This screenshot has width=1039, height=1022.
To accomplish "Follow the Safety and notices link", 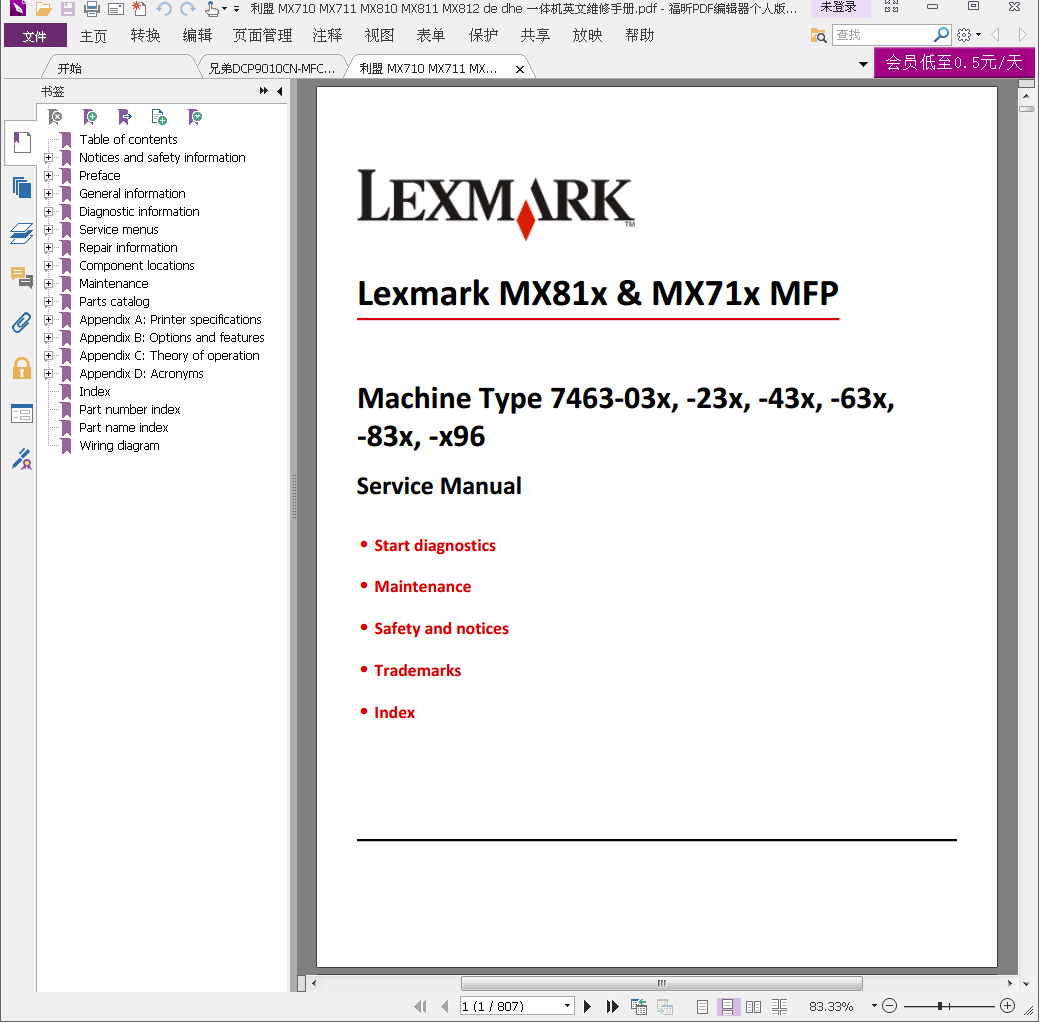I will [x=441, y=628].
